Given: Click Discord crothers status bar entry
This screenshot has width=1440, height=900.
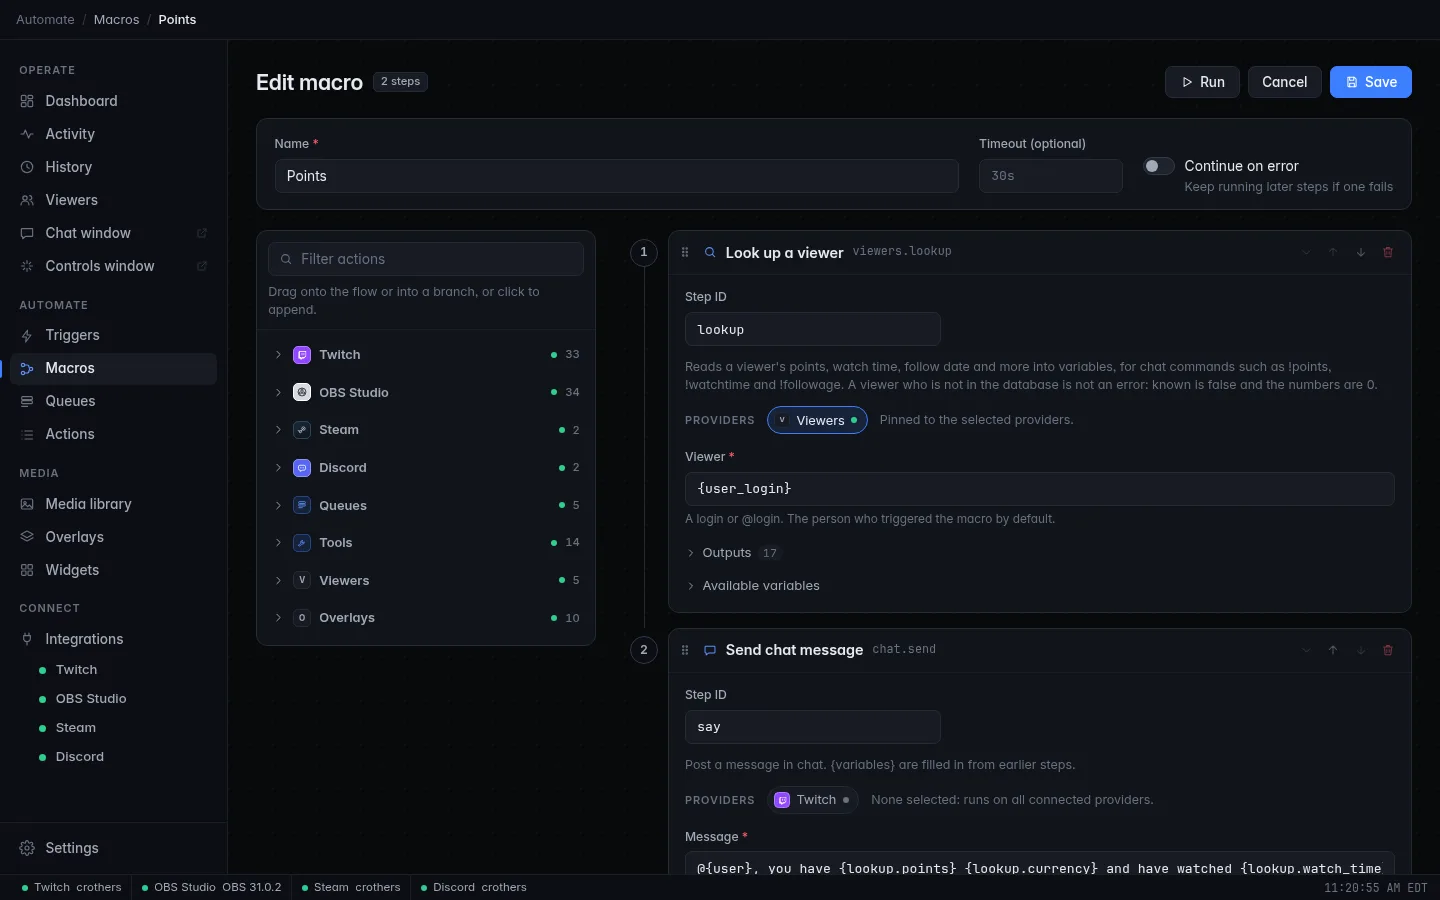Looking at the screenshot, I should [x=474, y=888].
